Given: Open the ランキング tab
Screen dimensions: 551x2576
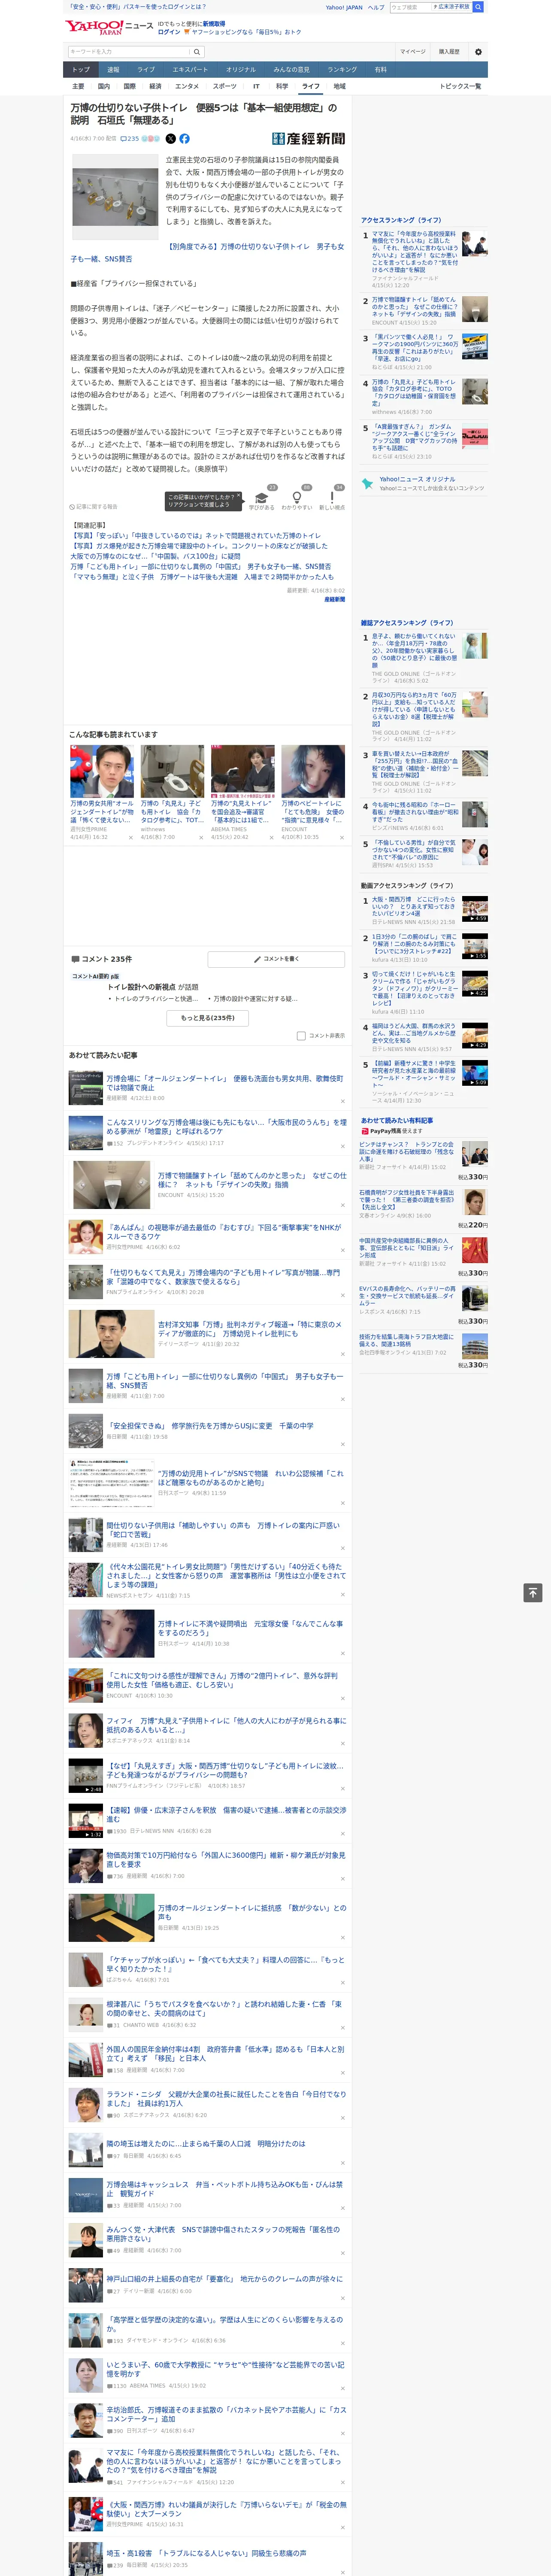Looking at the screenshot, I should [342, 69].
